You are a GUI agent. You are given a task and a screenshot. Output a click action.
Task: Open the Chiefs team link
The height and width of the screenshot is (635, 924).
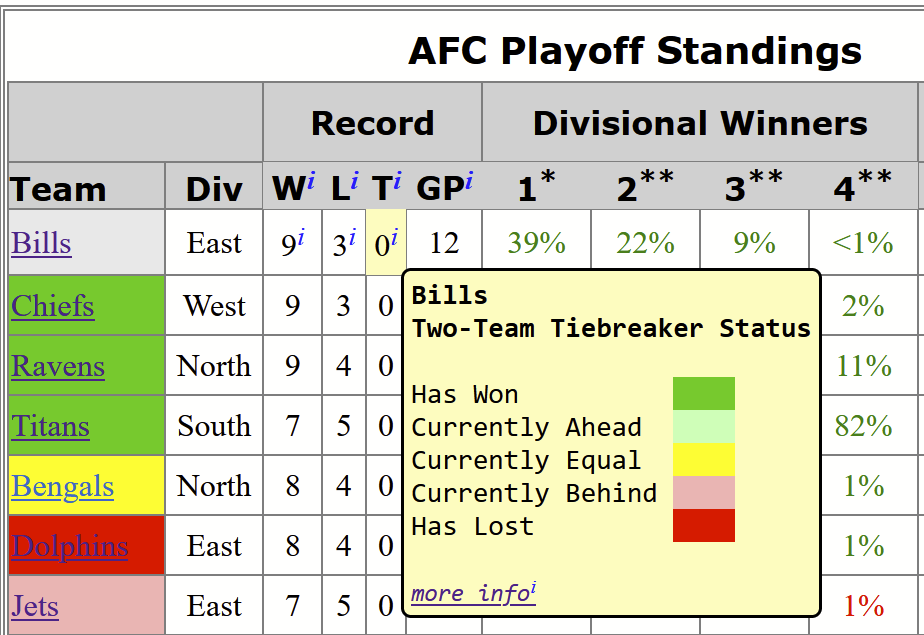(x=52, y=306)
